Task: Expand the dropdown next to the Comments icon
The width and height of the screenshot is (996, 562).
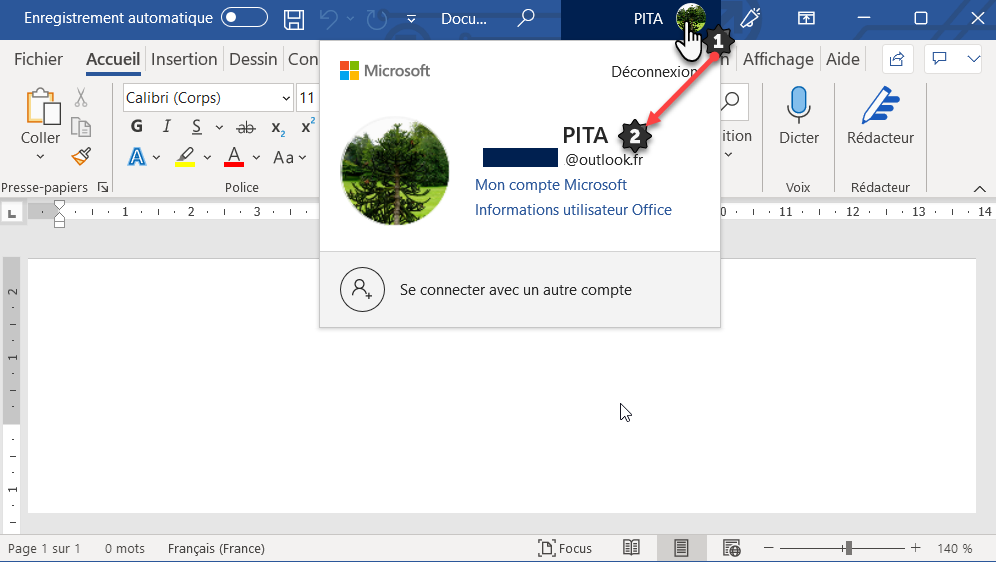Action: (973, 59)
